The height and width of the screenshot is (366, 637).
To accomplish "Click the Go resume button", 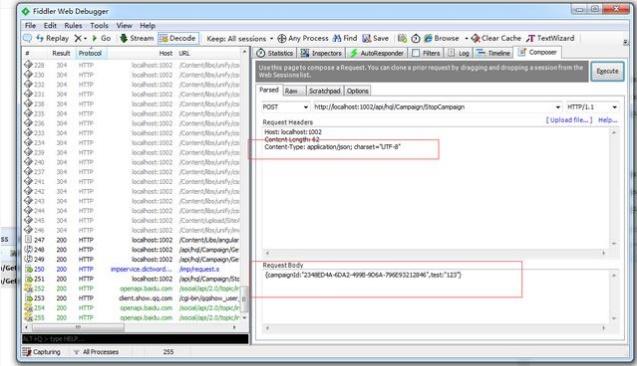I will click(x=102, y=38).
